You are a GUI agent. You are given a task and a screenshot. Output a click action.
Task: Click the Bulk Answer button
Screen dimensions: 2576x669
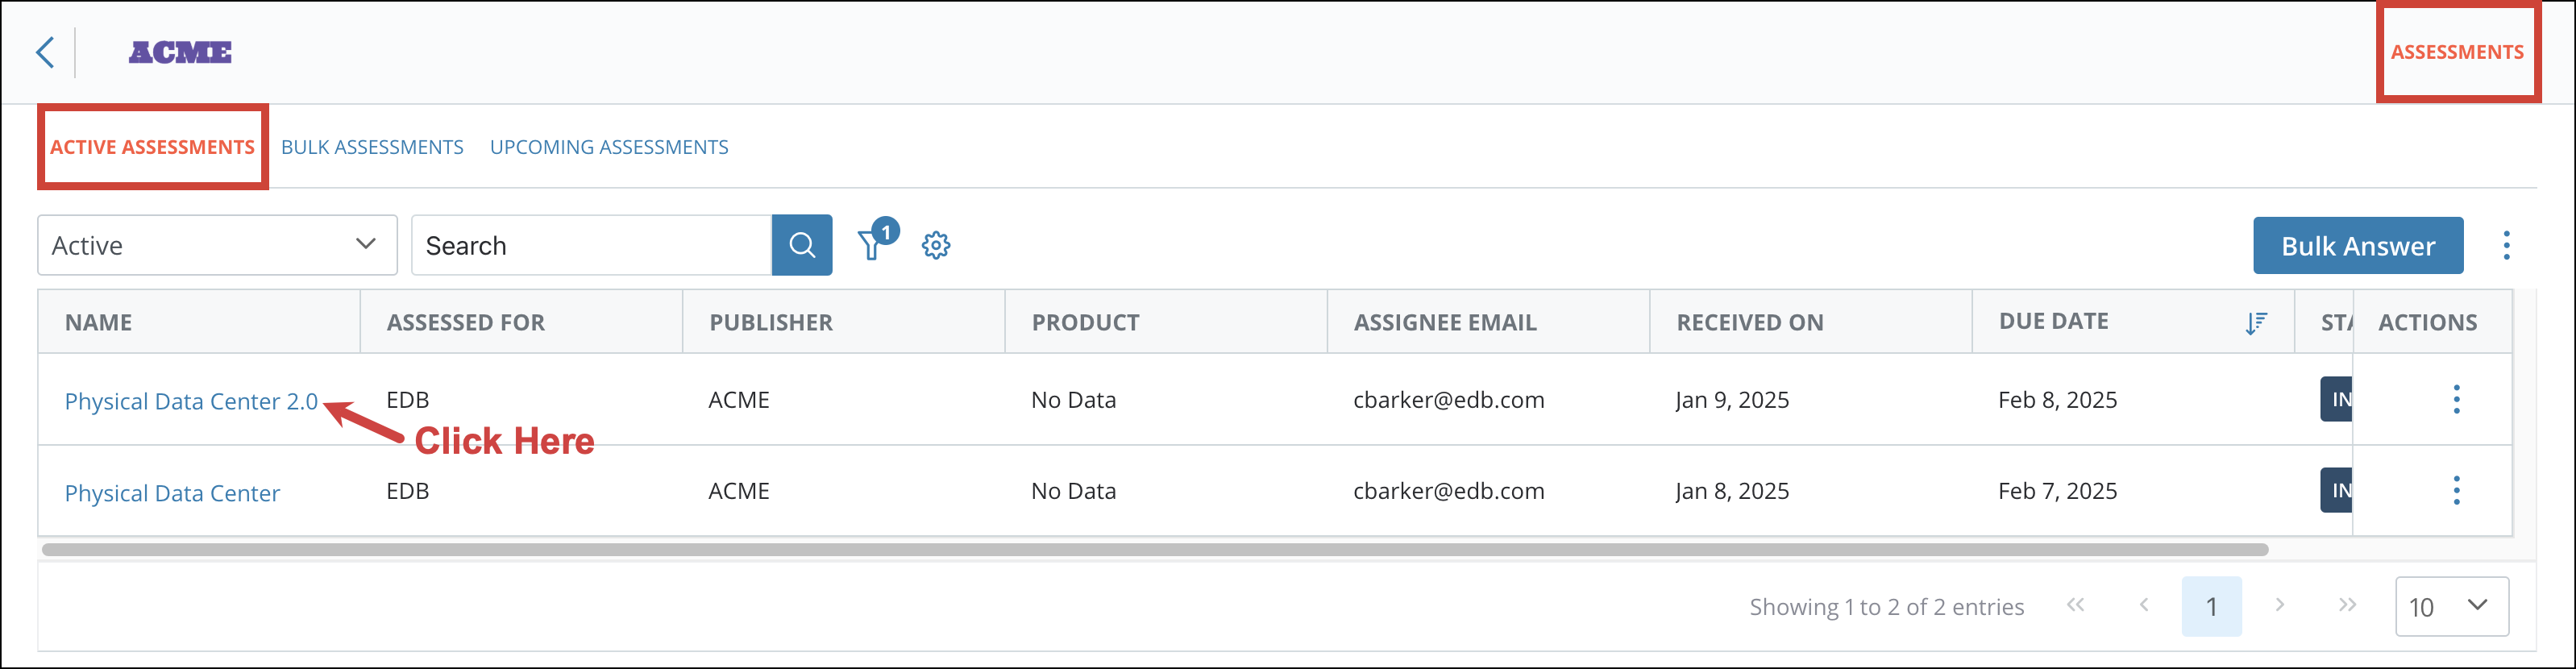(x=2357, y=245)
